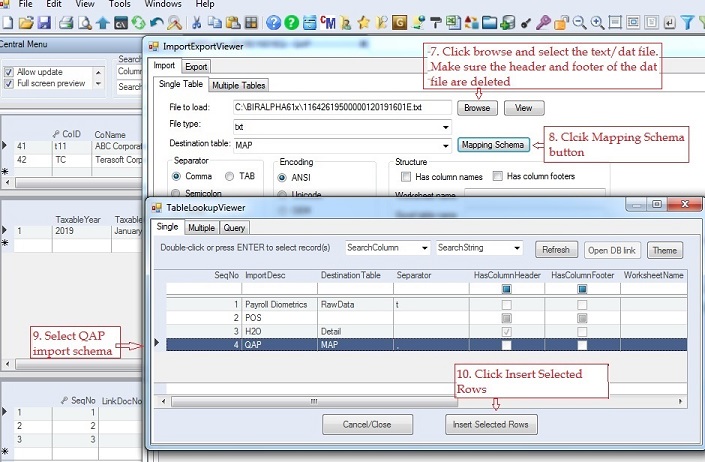Click the CM toolbar icon
The width and height of the screenshot is (705, 462).
tap(328, 22)
